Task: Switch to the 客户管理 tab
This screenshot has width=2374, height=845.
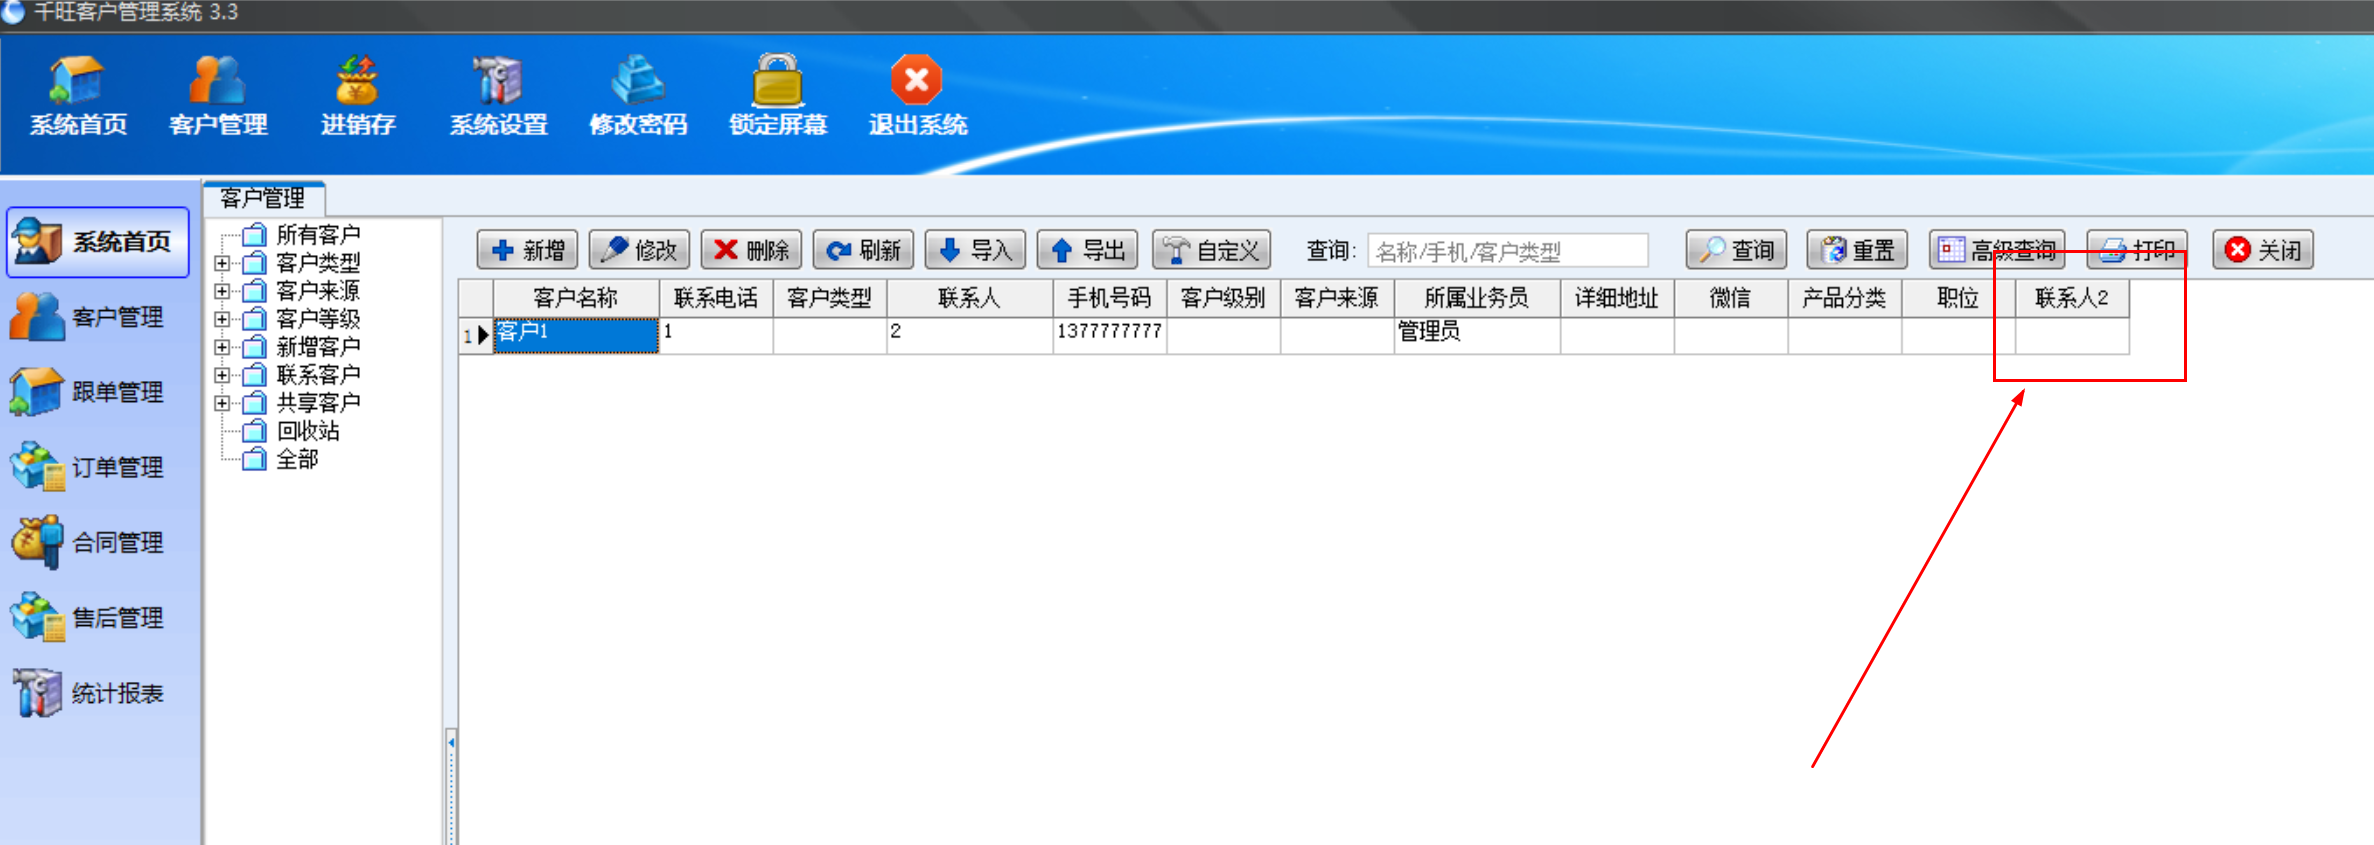Action: tap(263, 198)
